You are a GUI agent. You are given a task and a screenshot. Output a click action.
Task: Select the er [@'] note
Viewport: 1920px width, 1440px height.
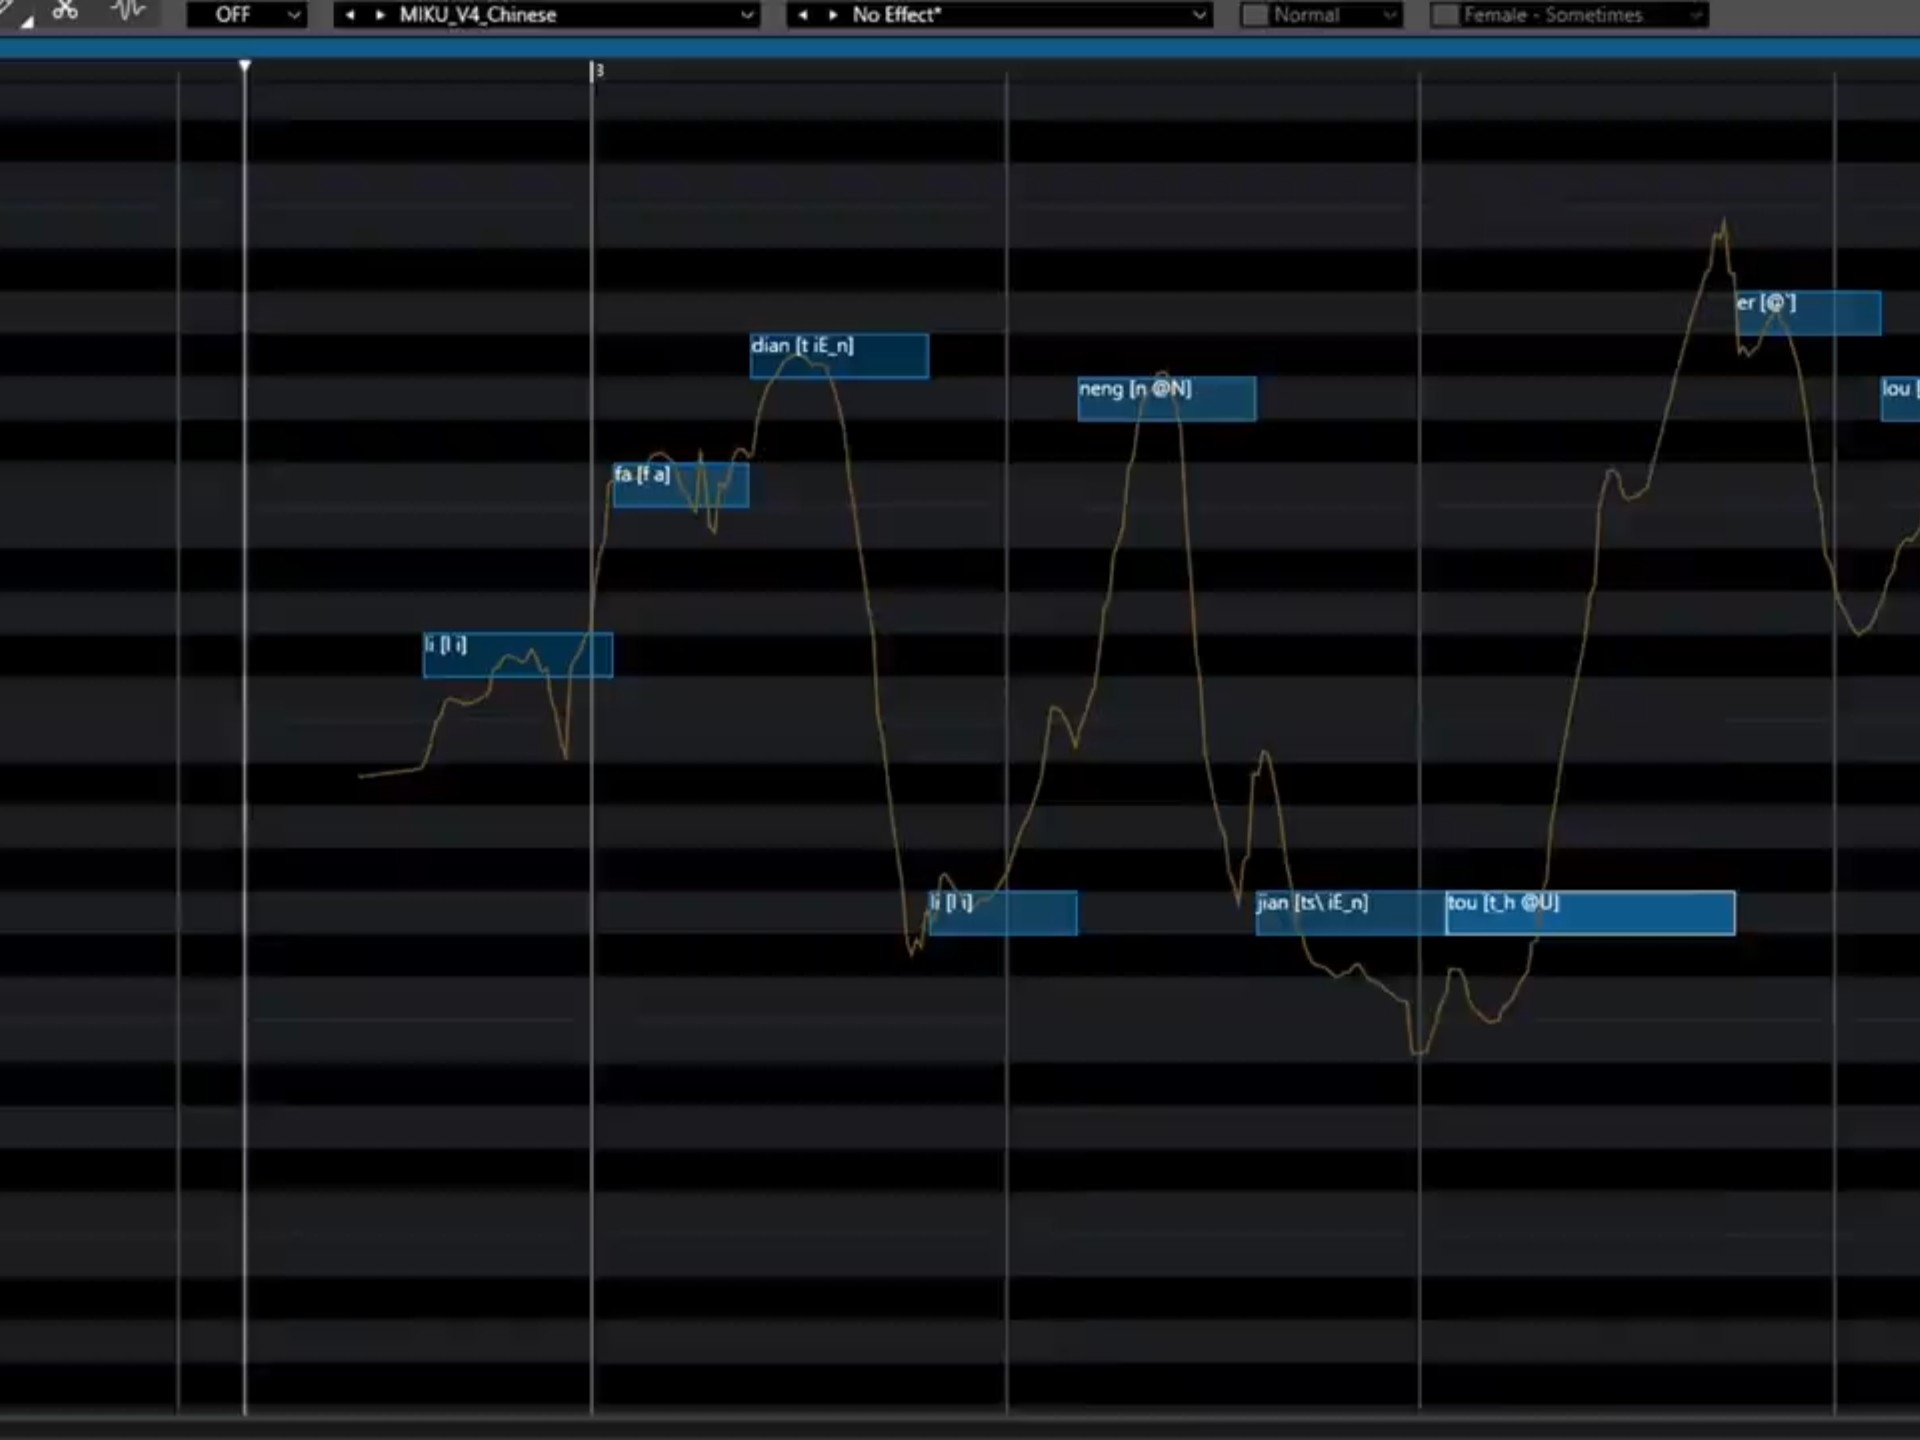(1808, 313)
